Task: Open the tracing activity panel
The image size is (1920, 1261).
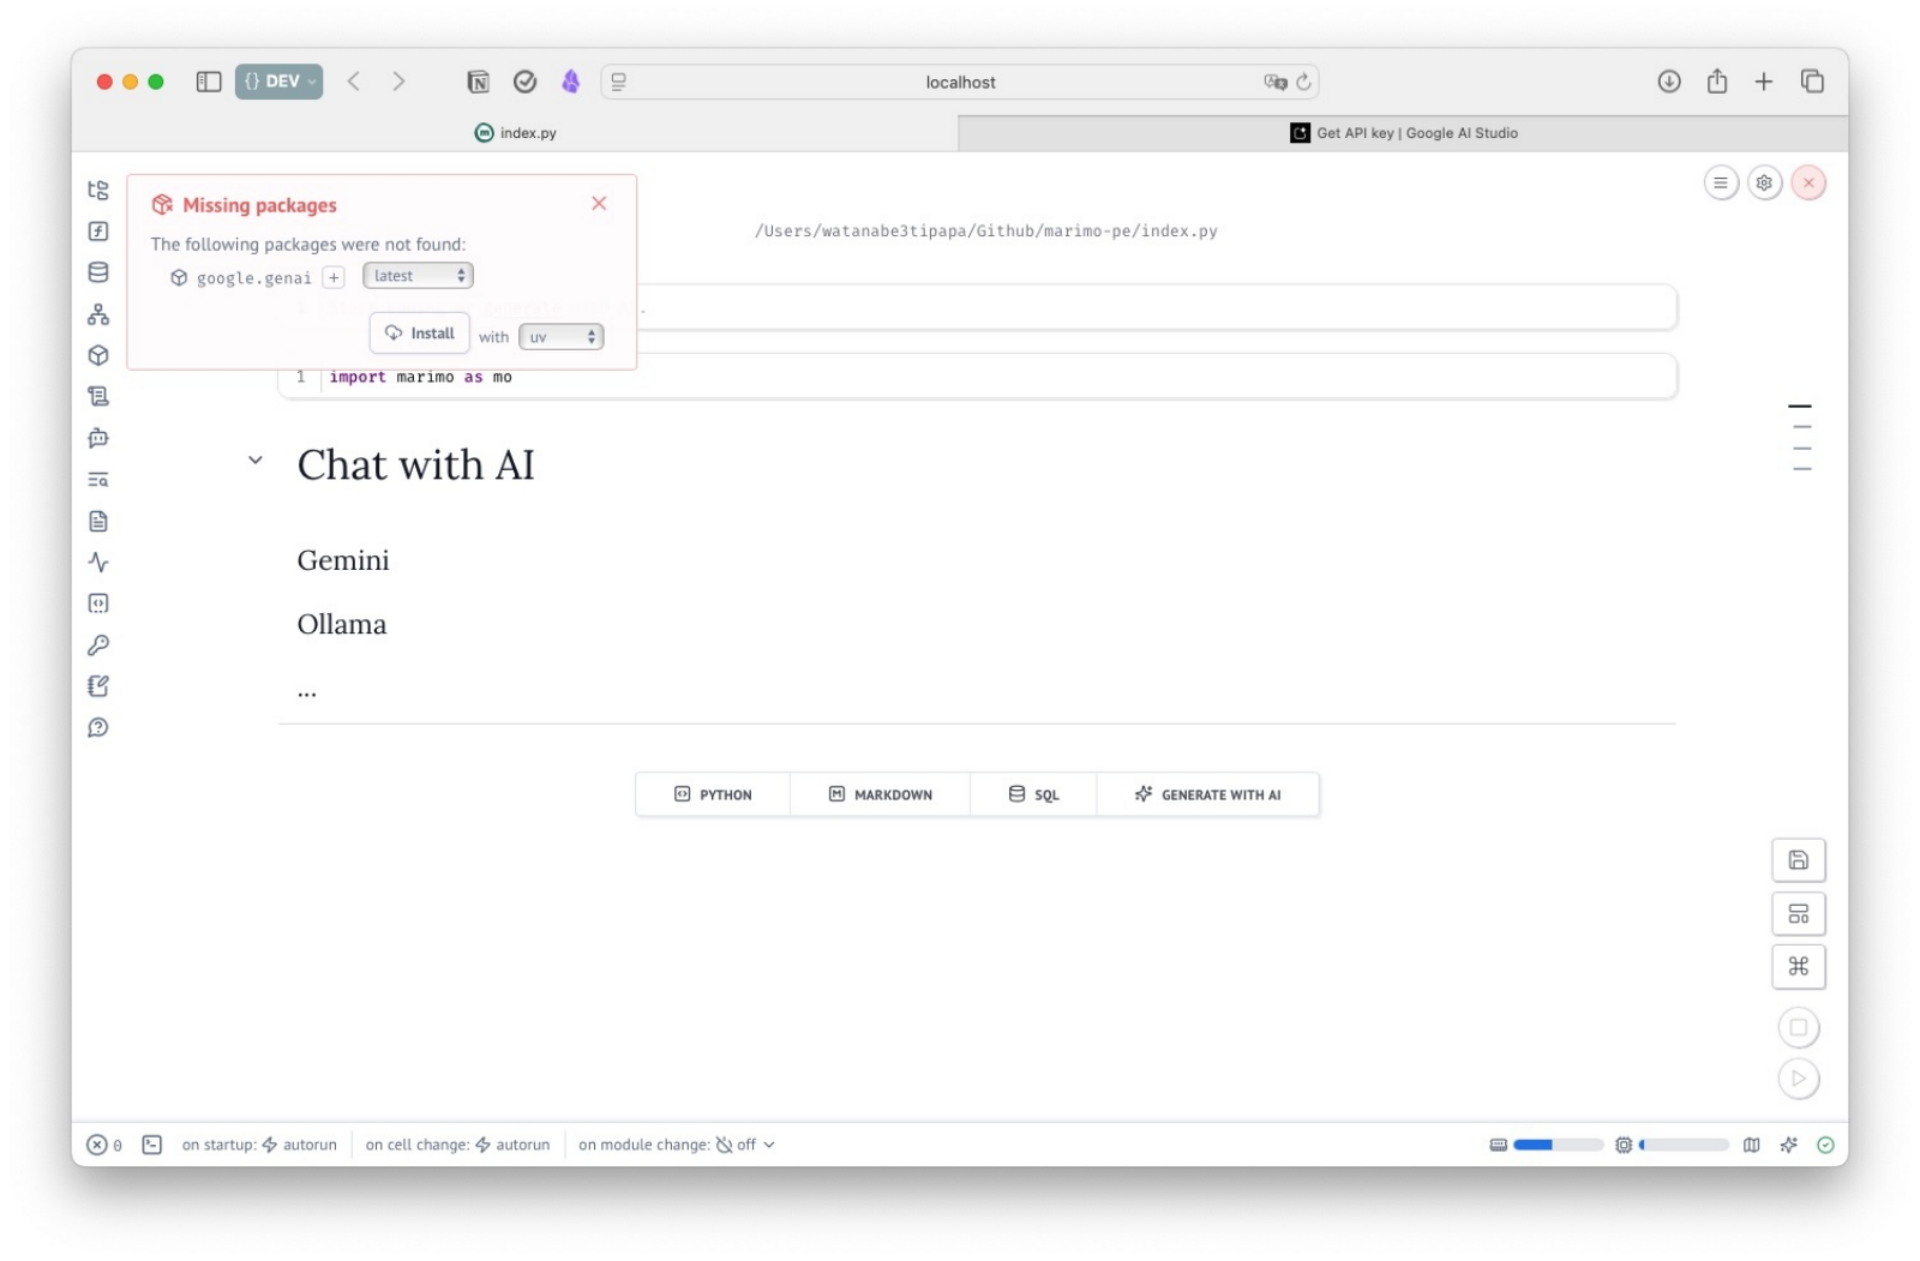Action: tap(98, 562)
